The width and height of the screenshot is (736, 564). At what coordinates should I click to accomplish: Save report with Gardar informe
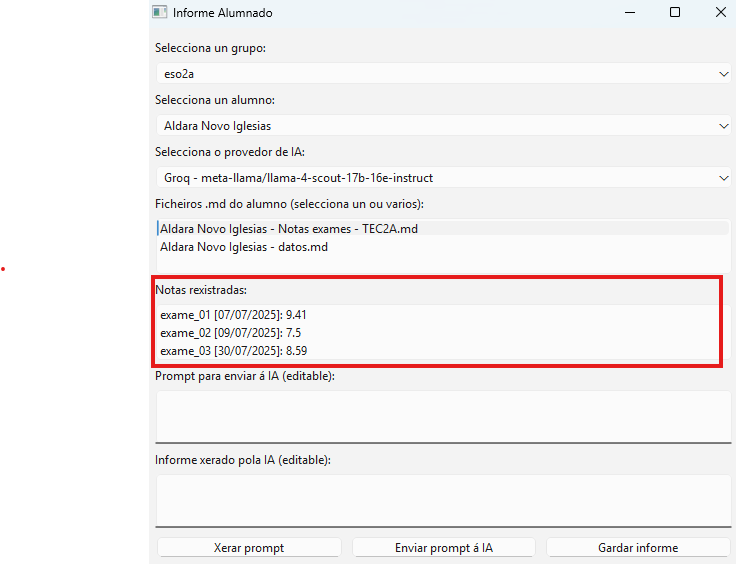[x=638, y=548]
